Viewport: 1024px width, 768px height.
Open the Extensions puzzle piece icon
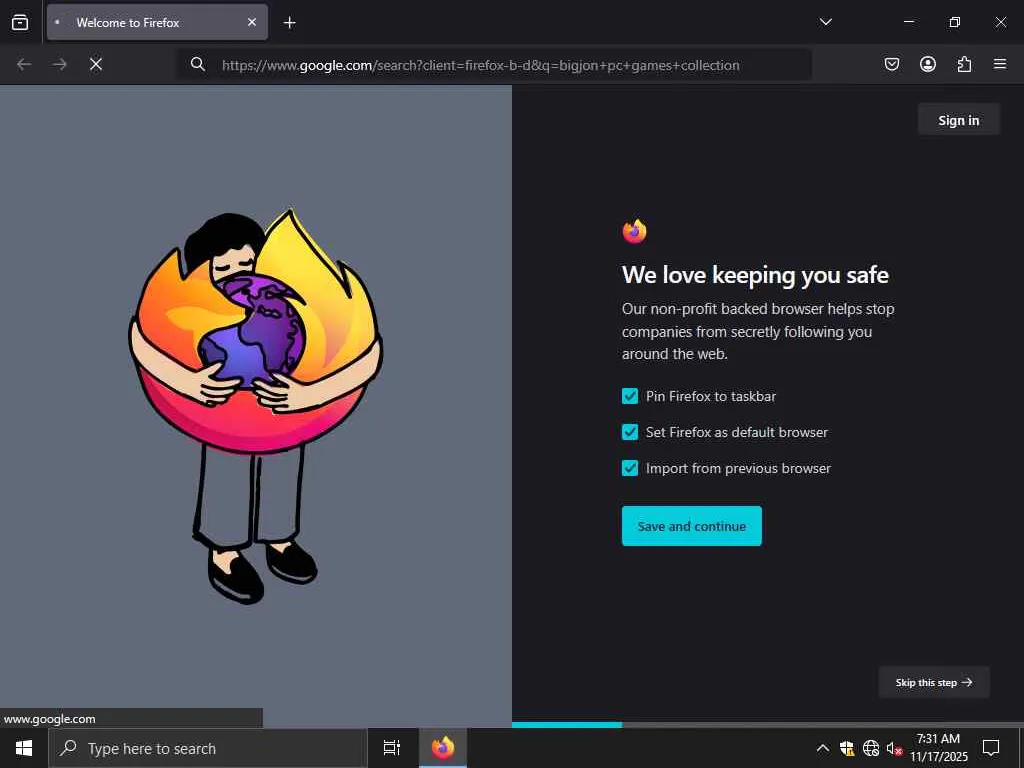(x=964, y=64)
